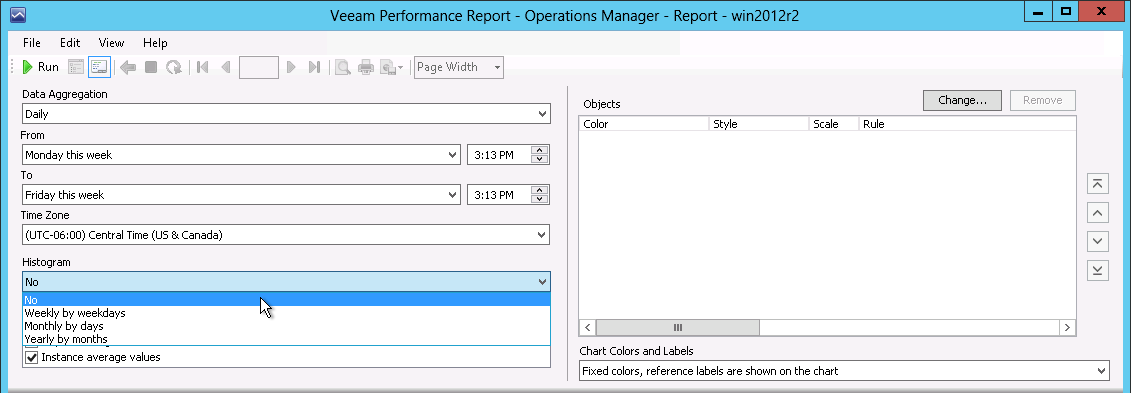Click the Refresh report icon
The height and width of the screenshot is (393, 1131).
coord(174,67)
